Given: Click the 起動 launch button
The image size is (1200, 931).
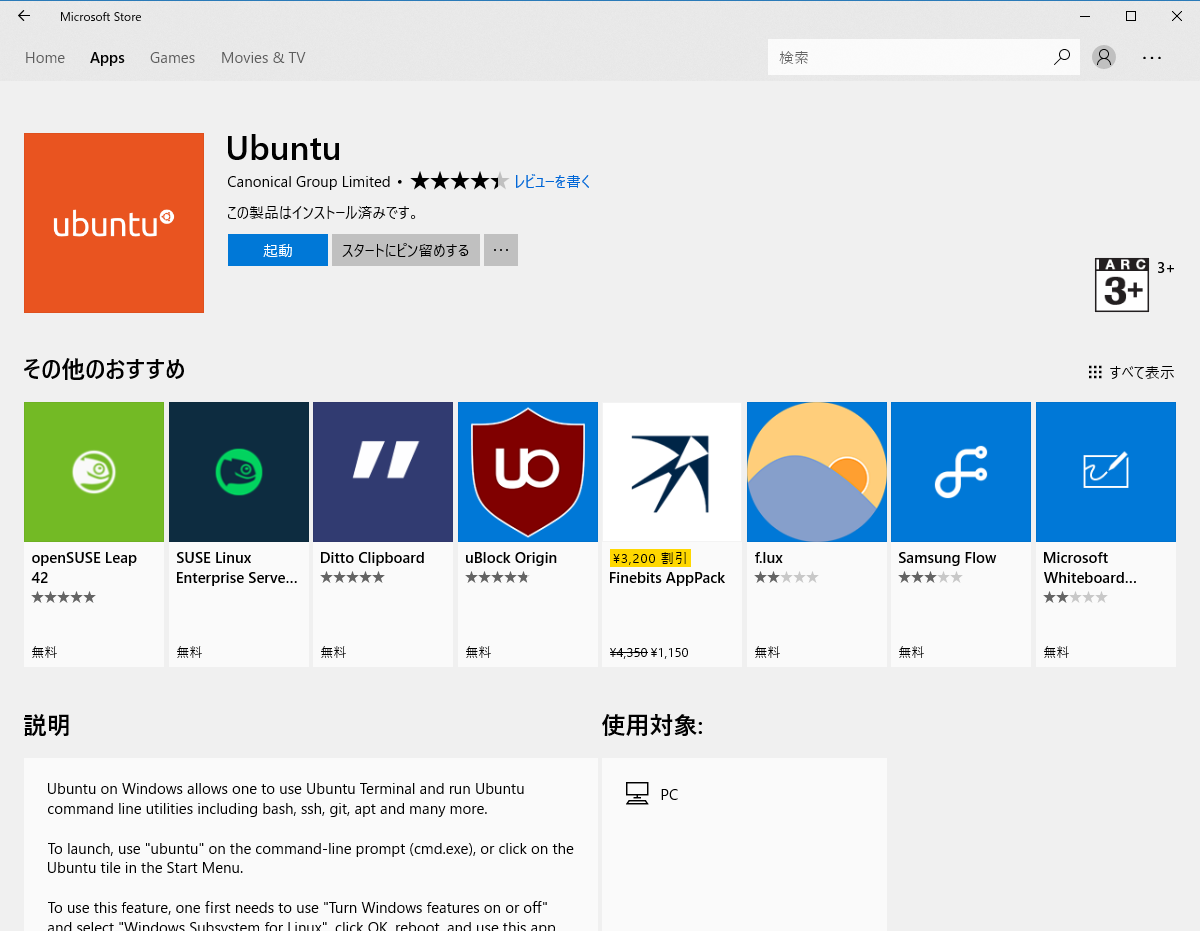Looking at the screenshot, I should (x=277, y=249).
